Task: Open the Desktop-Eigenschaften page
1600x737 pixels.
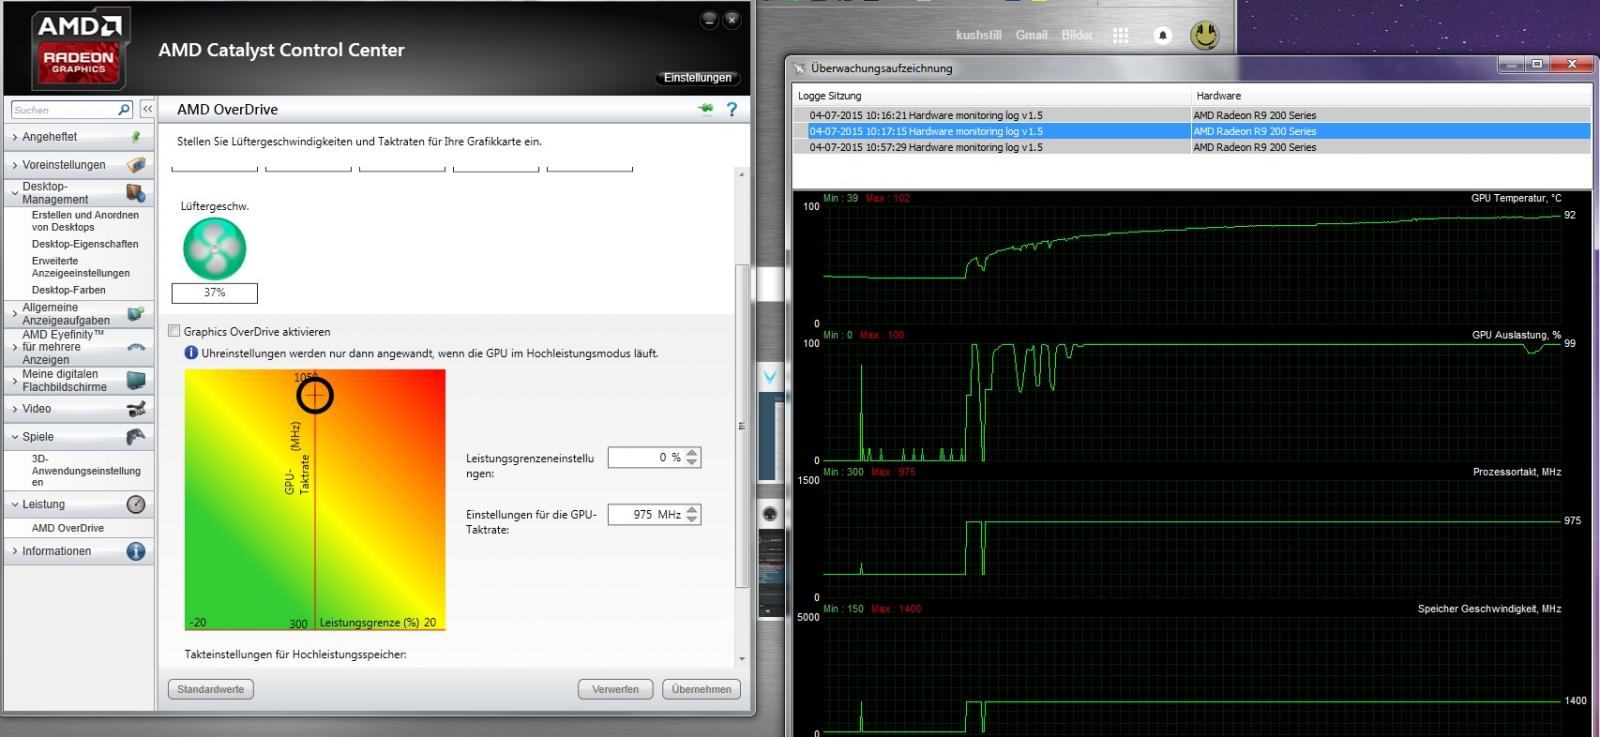Action: (x=85, y=244)
